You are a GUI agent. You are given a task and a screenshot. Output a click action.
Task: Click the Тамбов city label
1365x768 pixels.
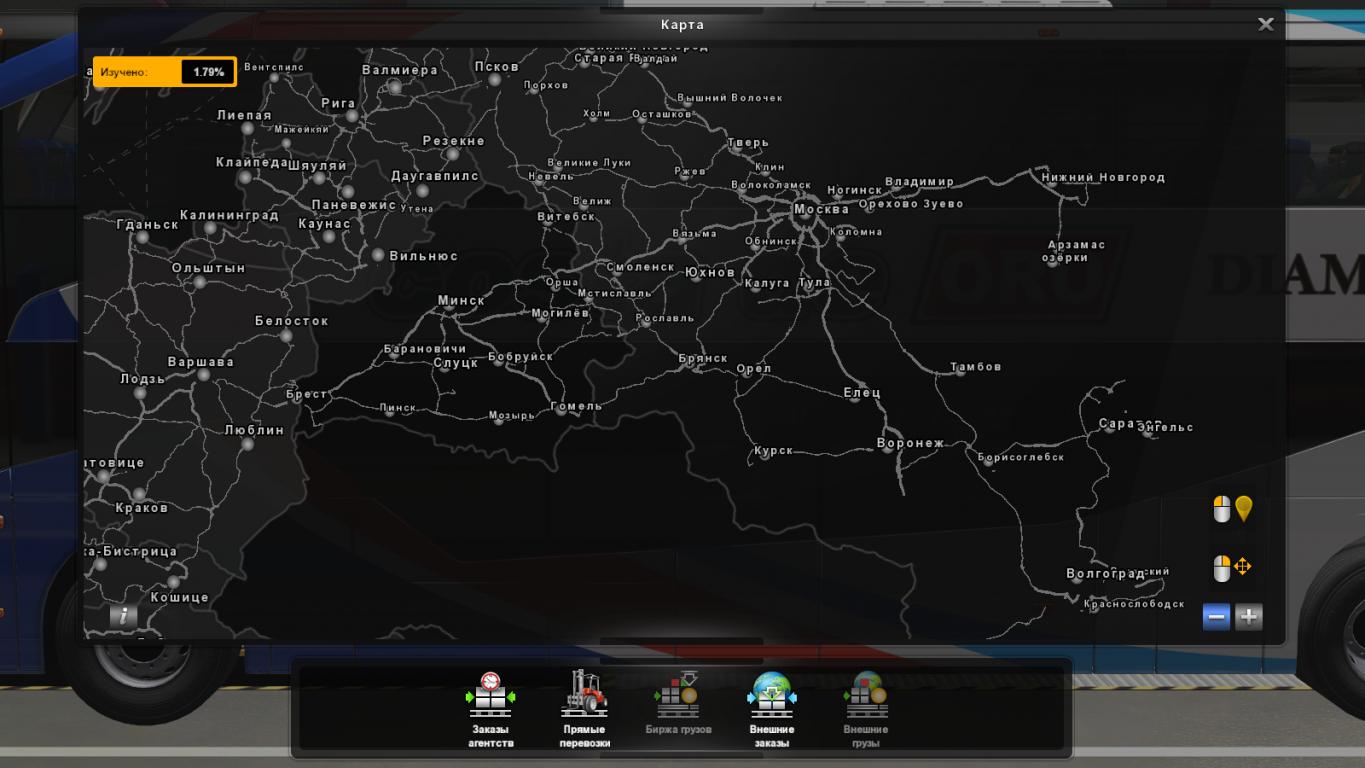[x=975, y=367]
